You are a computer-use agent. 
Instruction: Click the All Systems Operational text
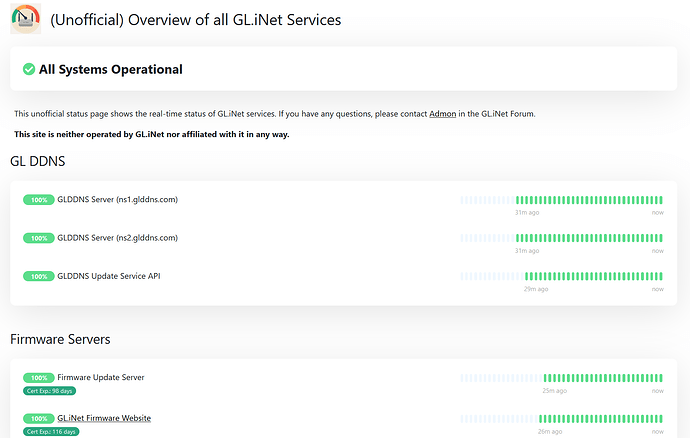(x=110, y=69)
